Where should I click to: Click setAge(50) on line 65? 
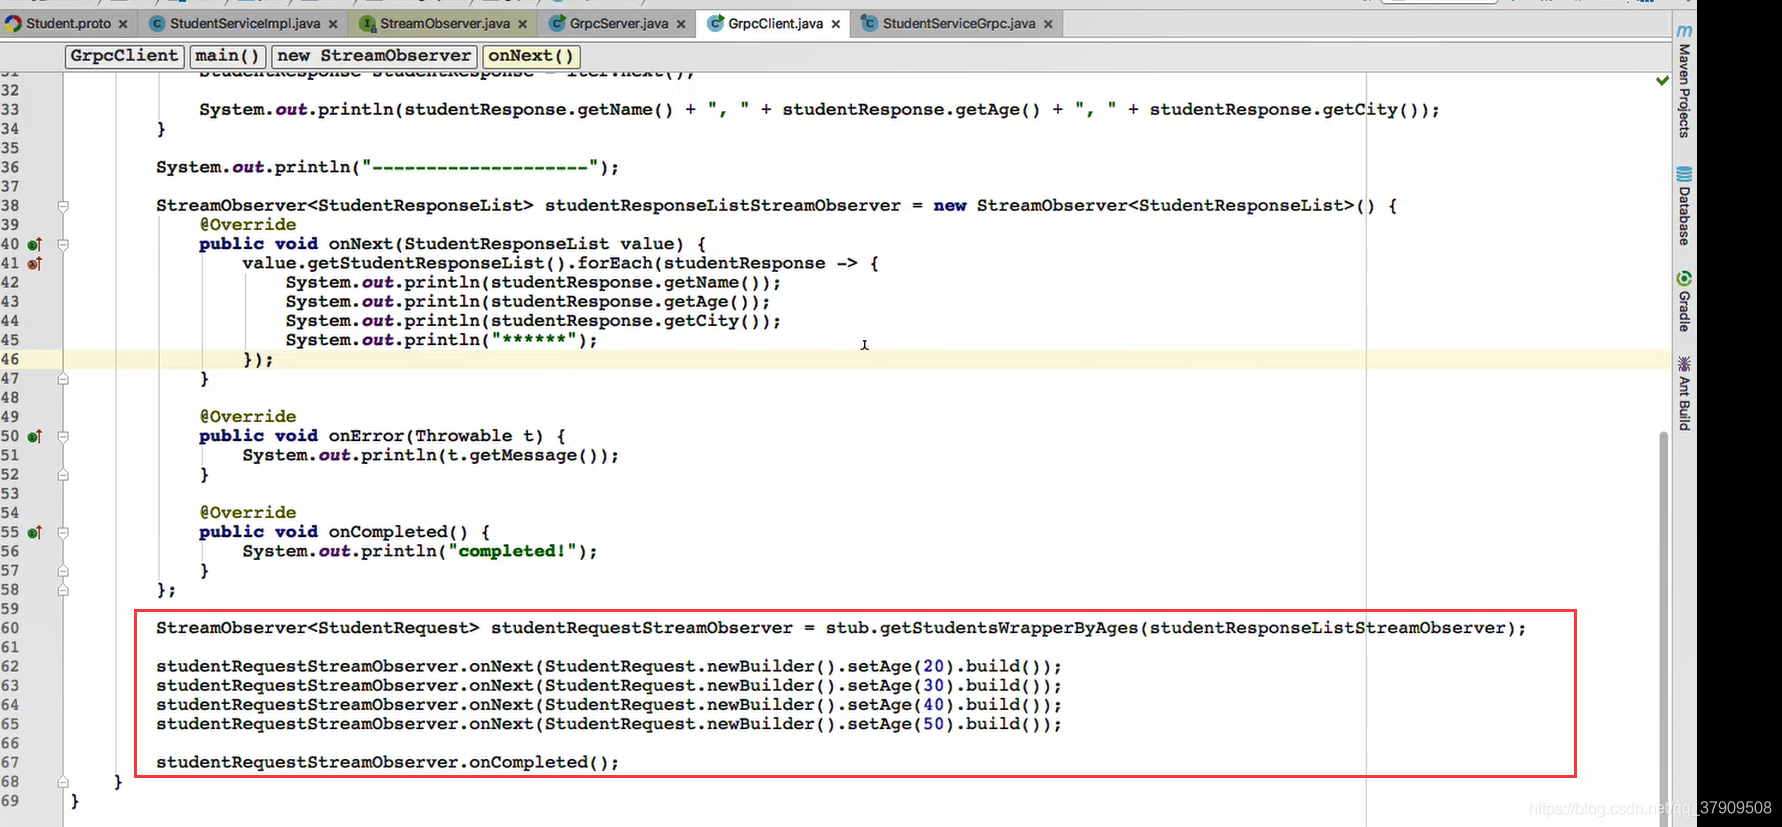902,723
